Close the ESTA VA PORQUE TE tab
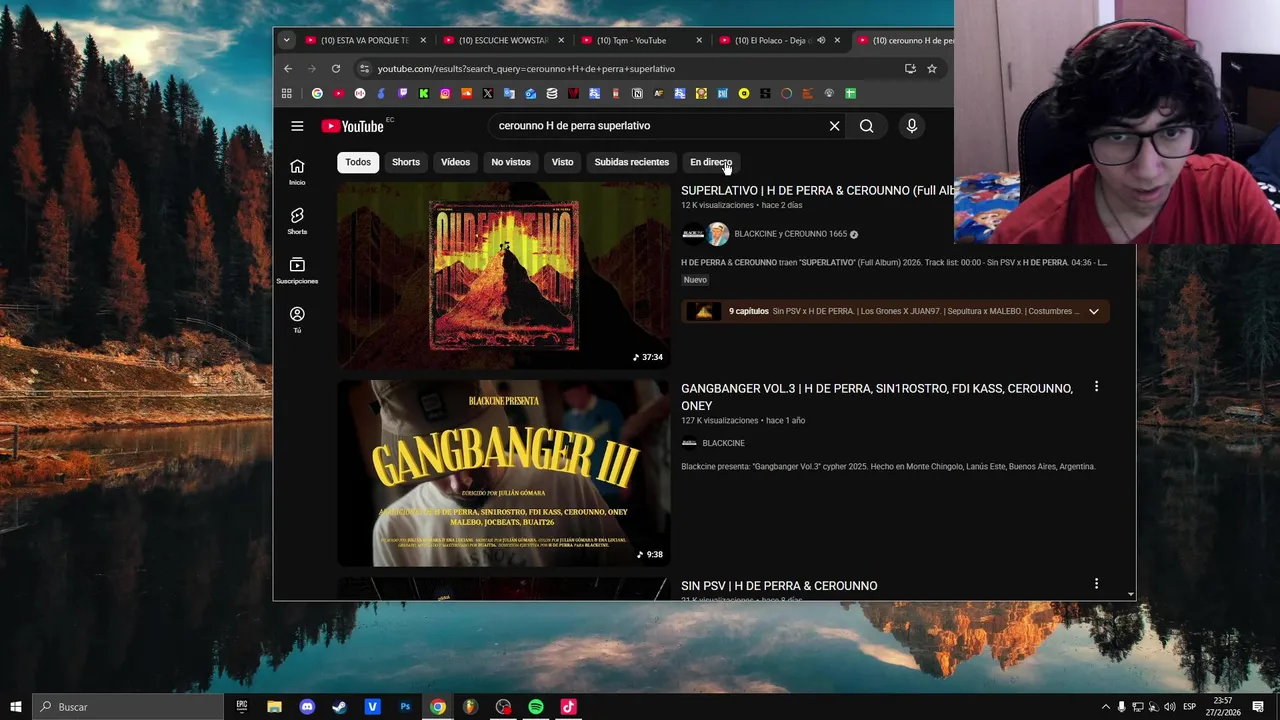The height and width of the screenshot is (720, 1280). [x=423, y=41]
